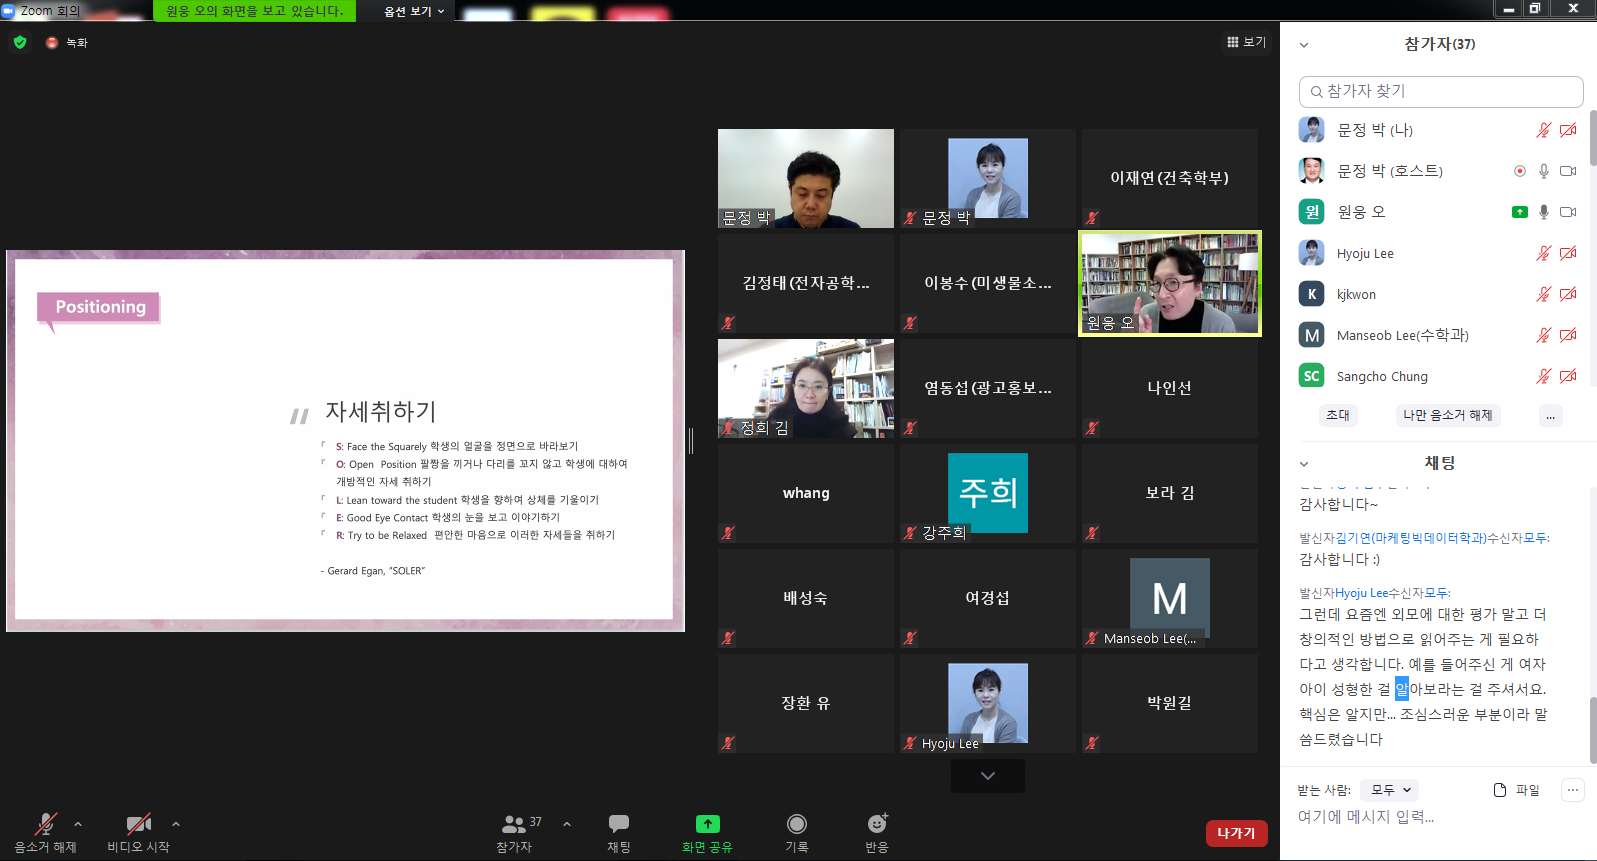
Task: Click camera-off icon for Sangcho Chung
Action: [1568, 376]
